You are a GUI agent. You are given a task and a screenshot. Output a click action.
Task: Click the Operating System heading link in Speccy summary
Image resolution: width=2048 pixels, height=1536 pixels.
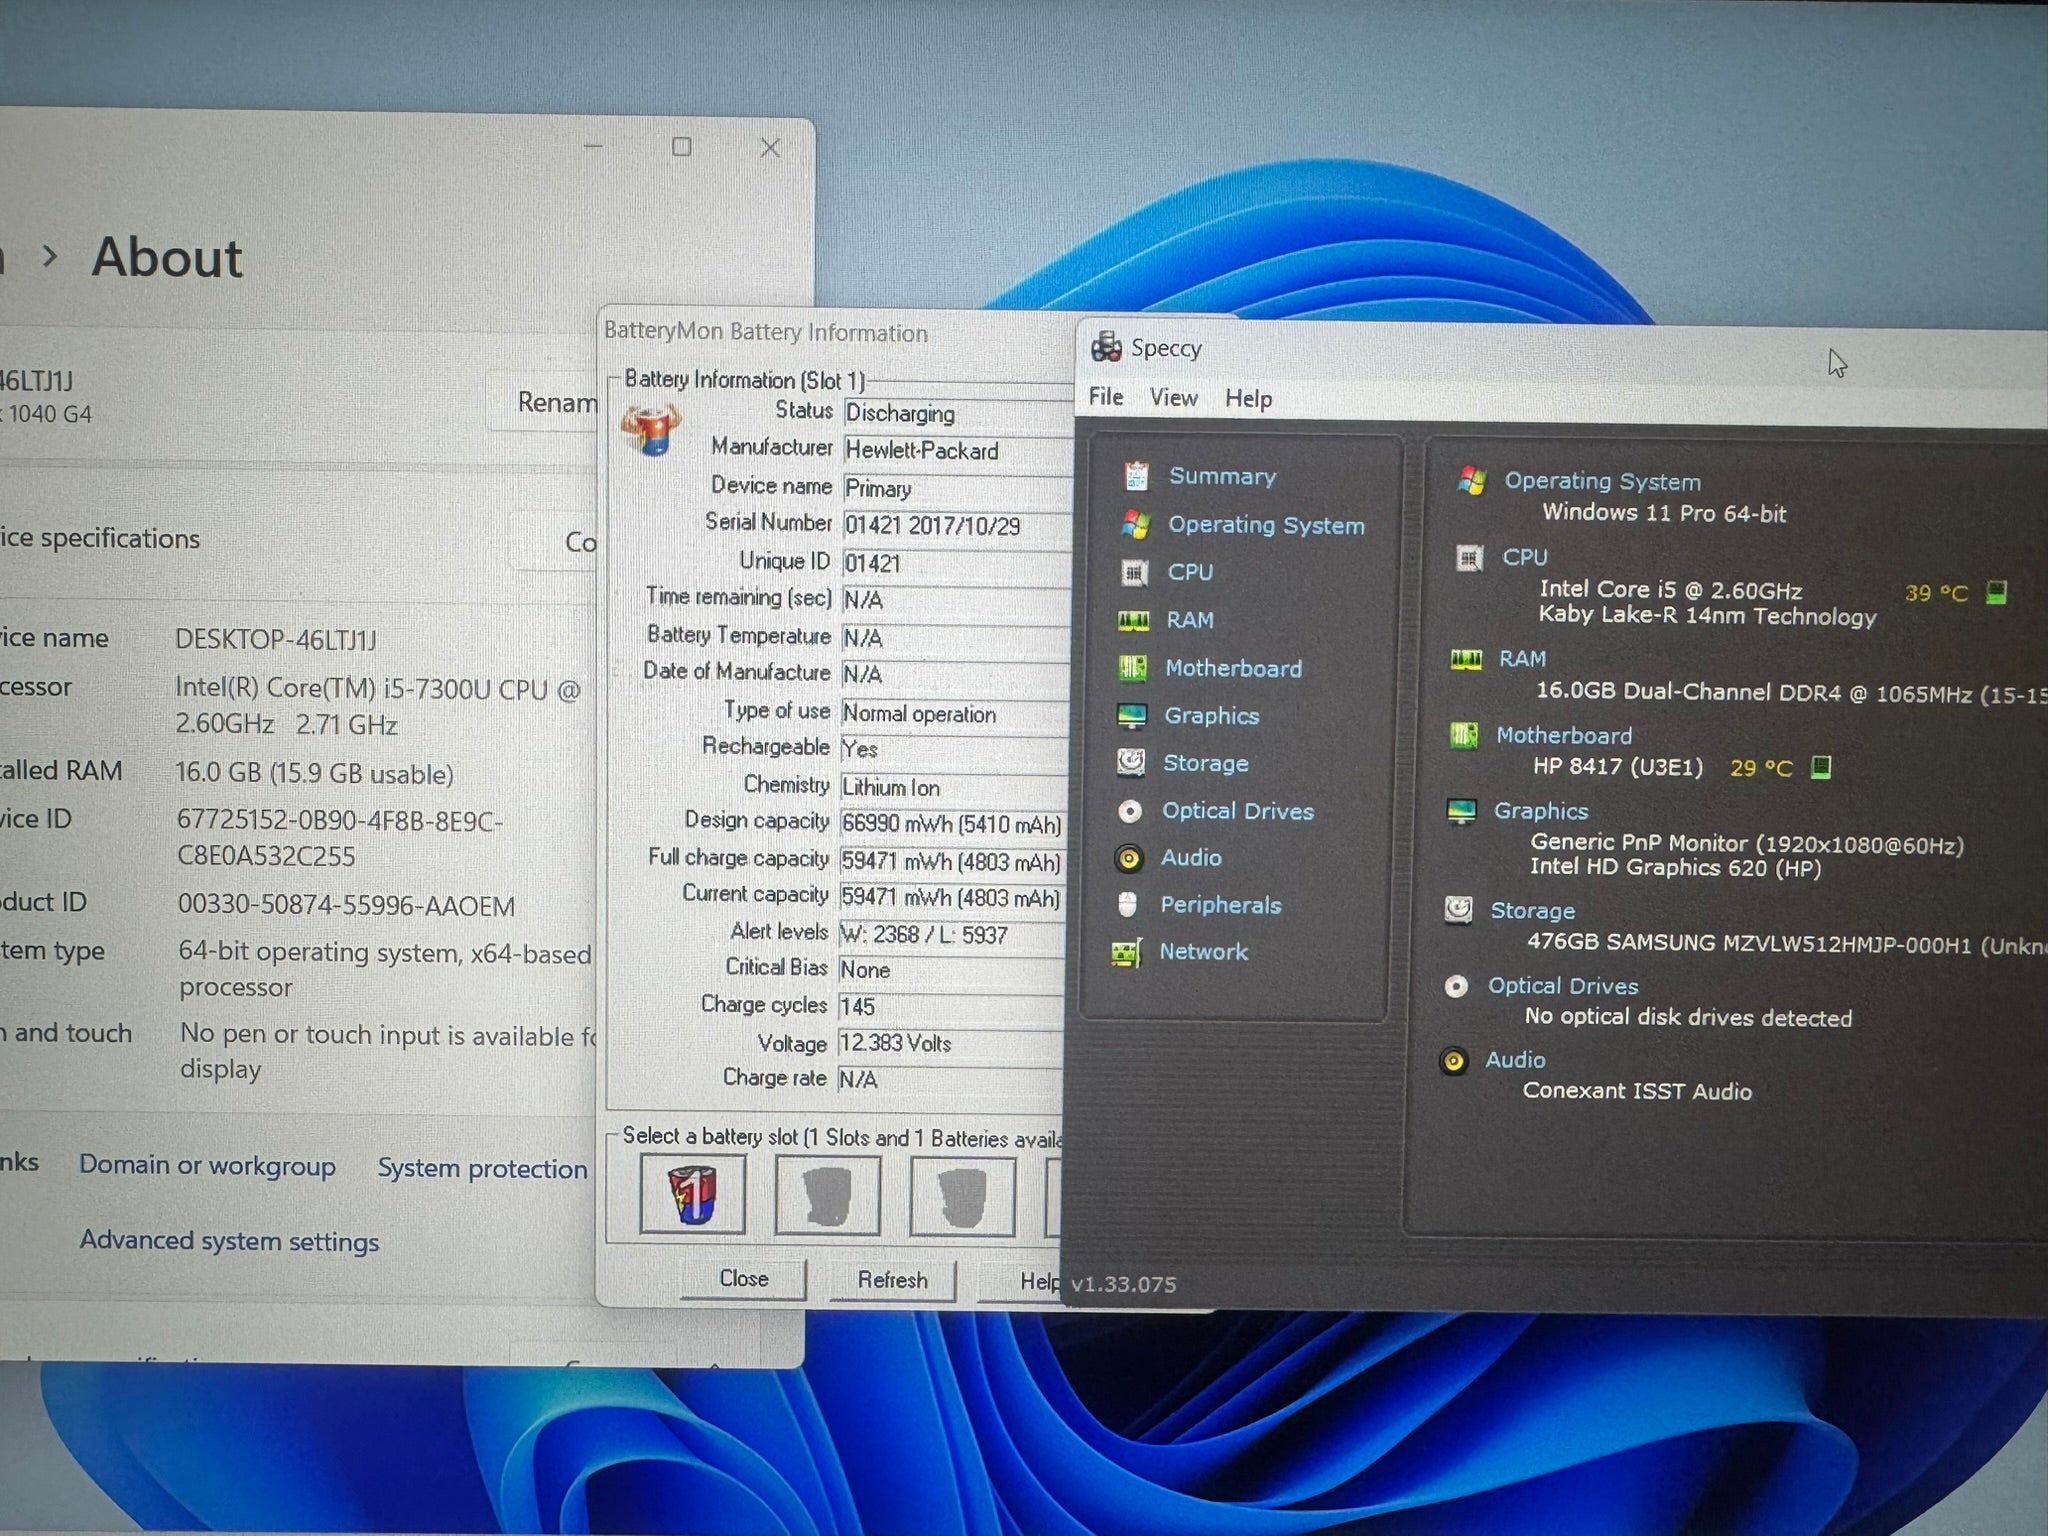(1602, 481)
